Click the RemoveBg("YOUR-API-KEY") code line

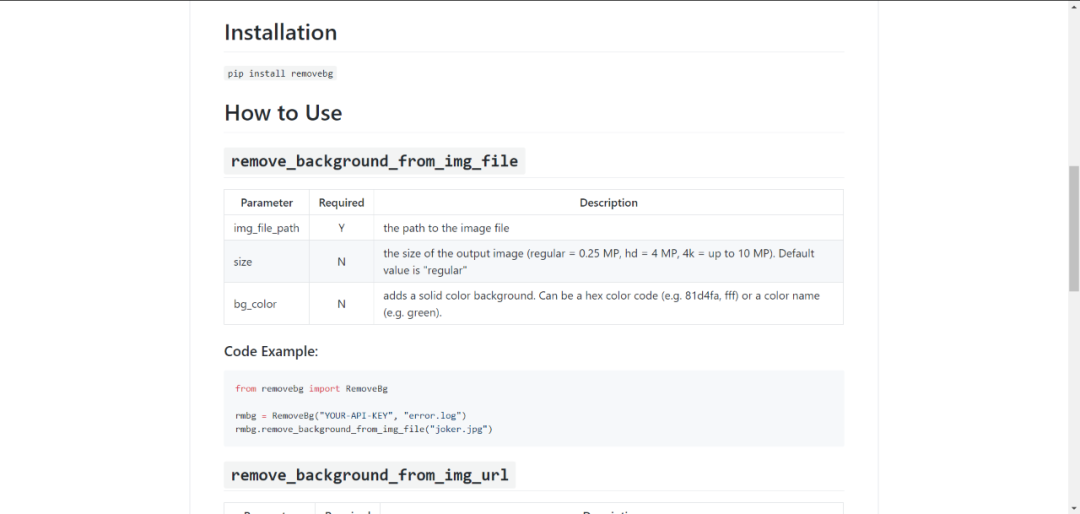click(351, 415)
